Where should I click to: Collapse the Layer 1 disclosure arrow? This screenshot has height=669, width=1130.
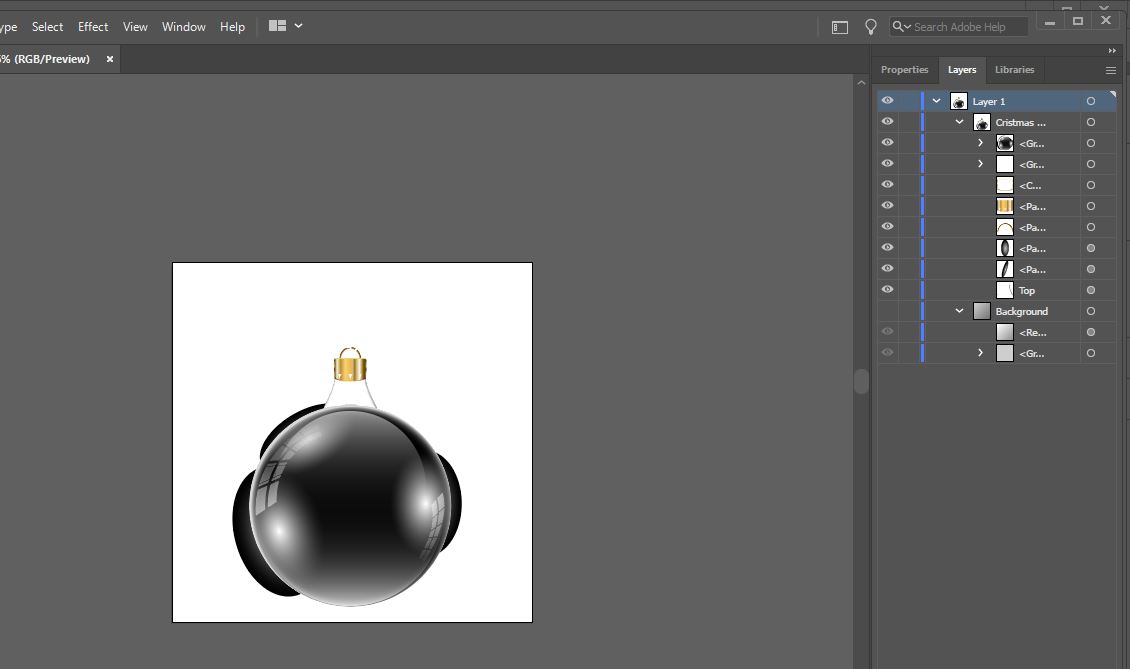click(x=936, y=100)
